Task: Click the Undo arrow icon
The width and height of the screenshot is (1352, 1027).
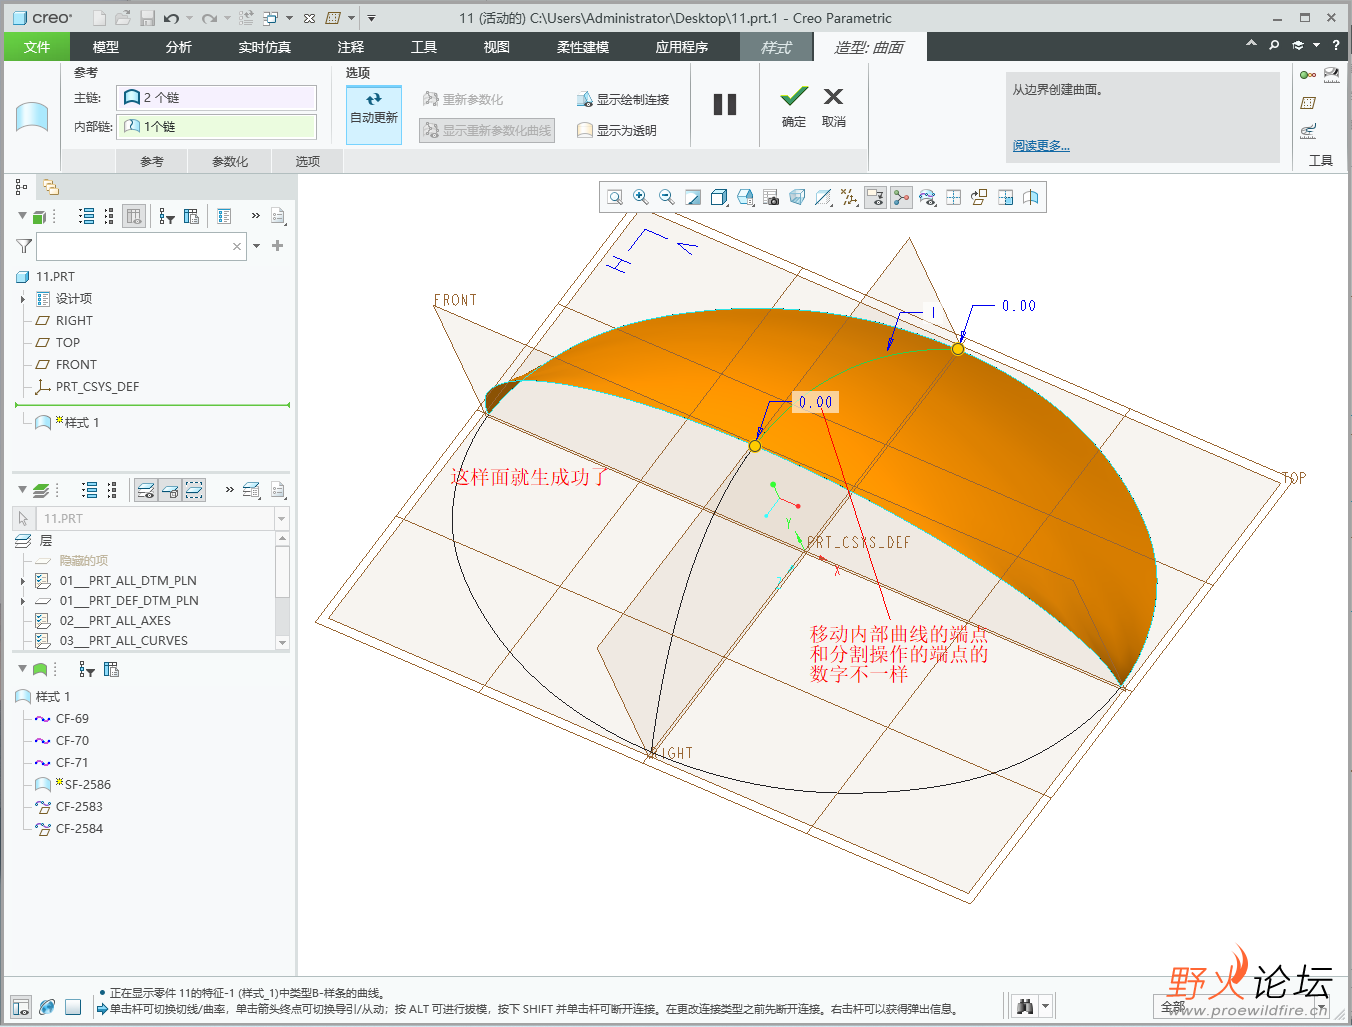Action: point(172,18)
